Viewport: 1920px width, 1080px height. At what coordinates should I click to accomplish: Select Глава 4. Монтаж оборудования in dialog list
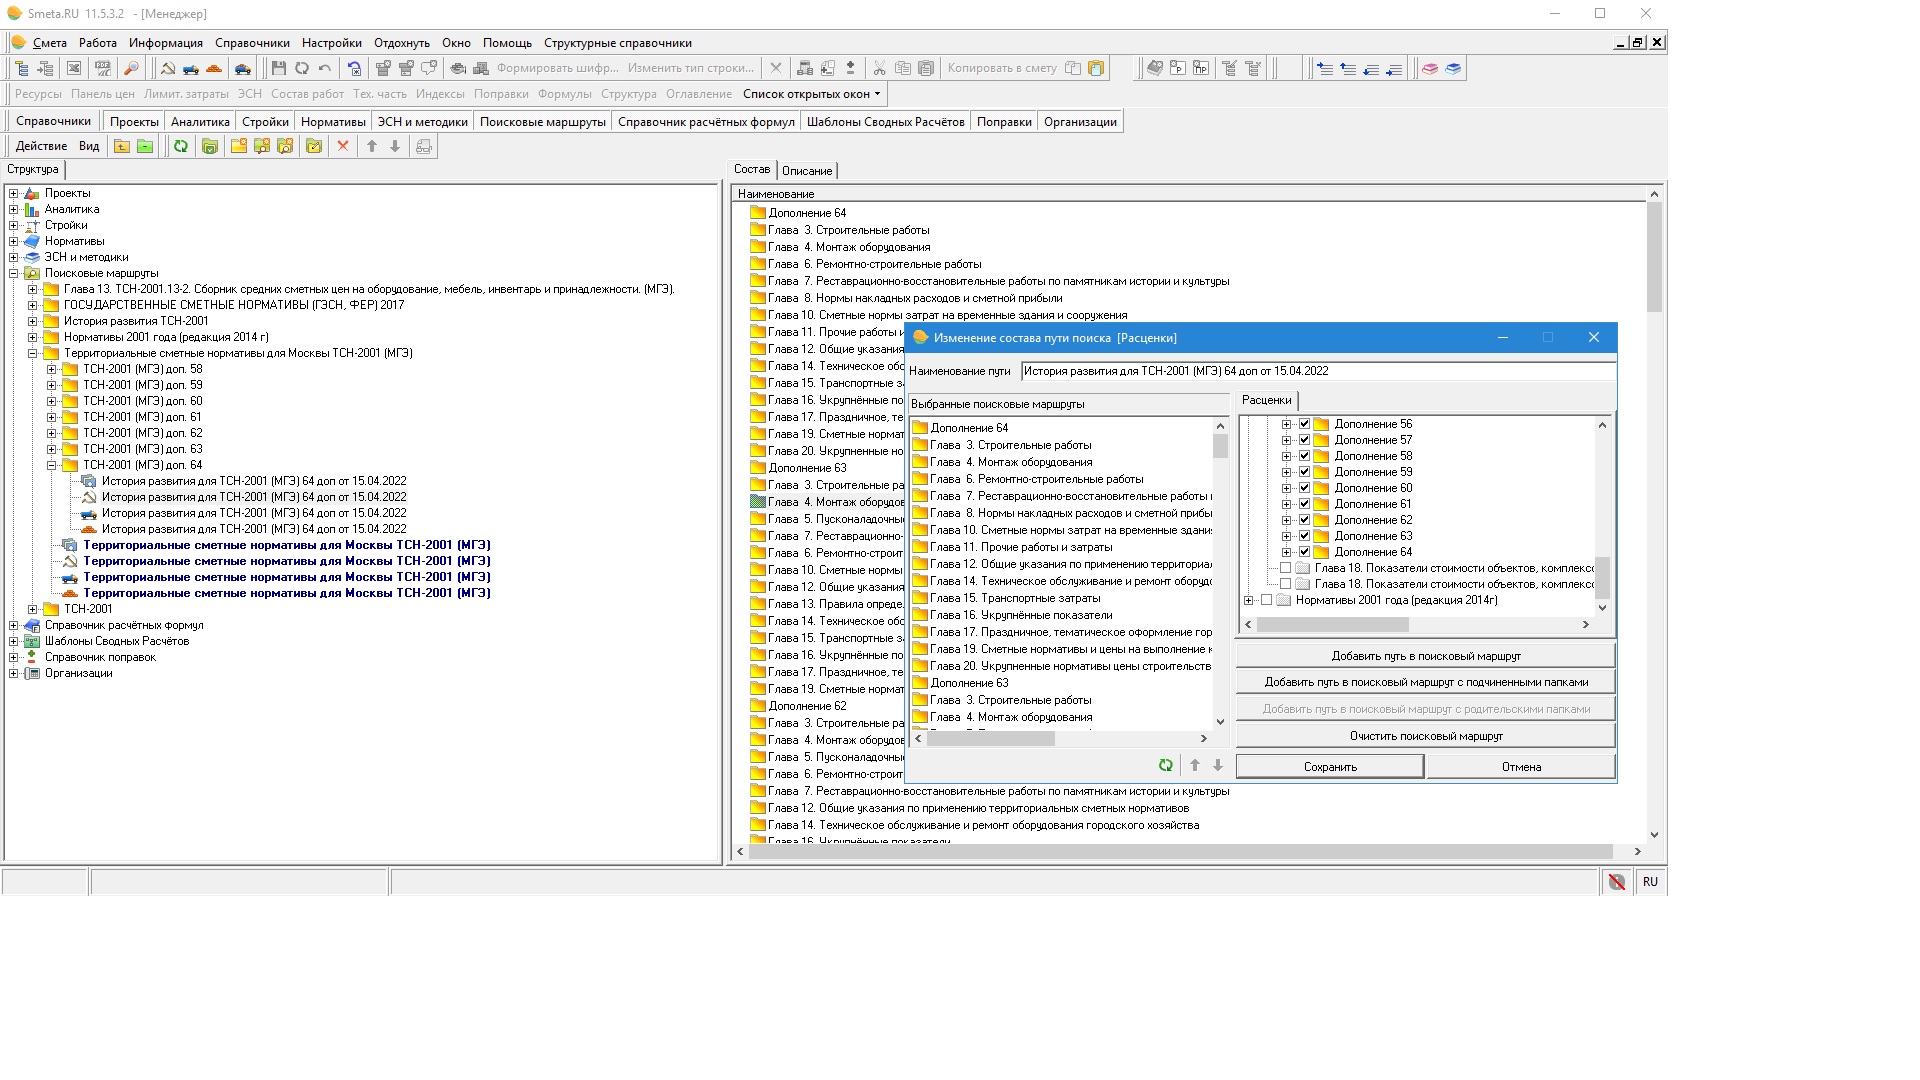coord(1011,462)
